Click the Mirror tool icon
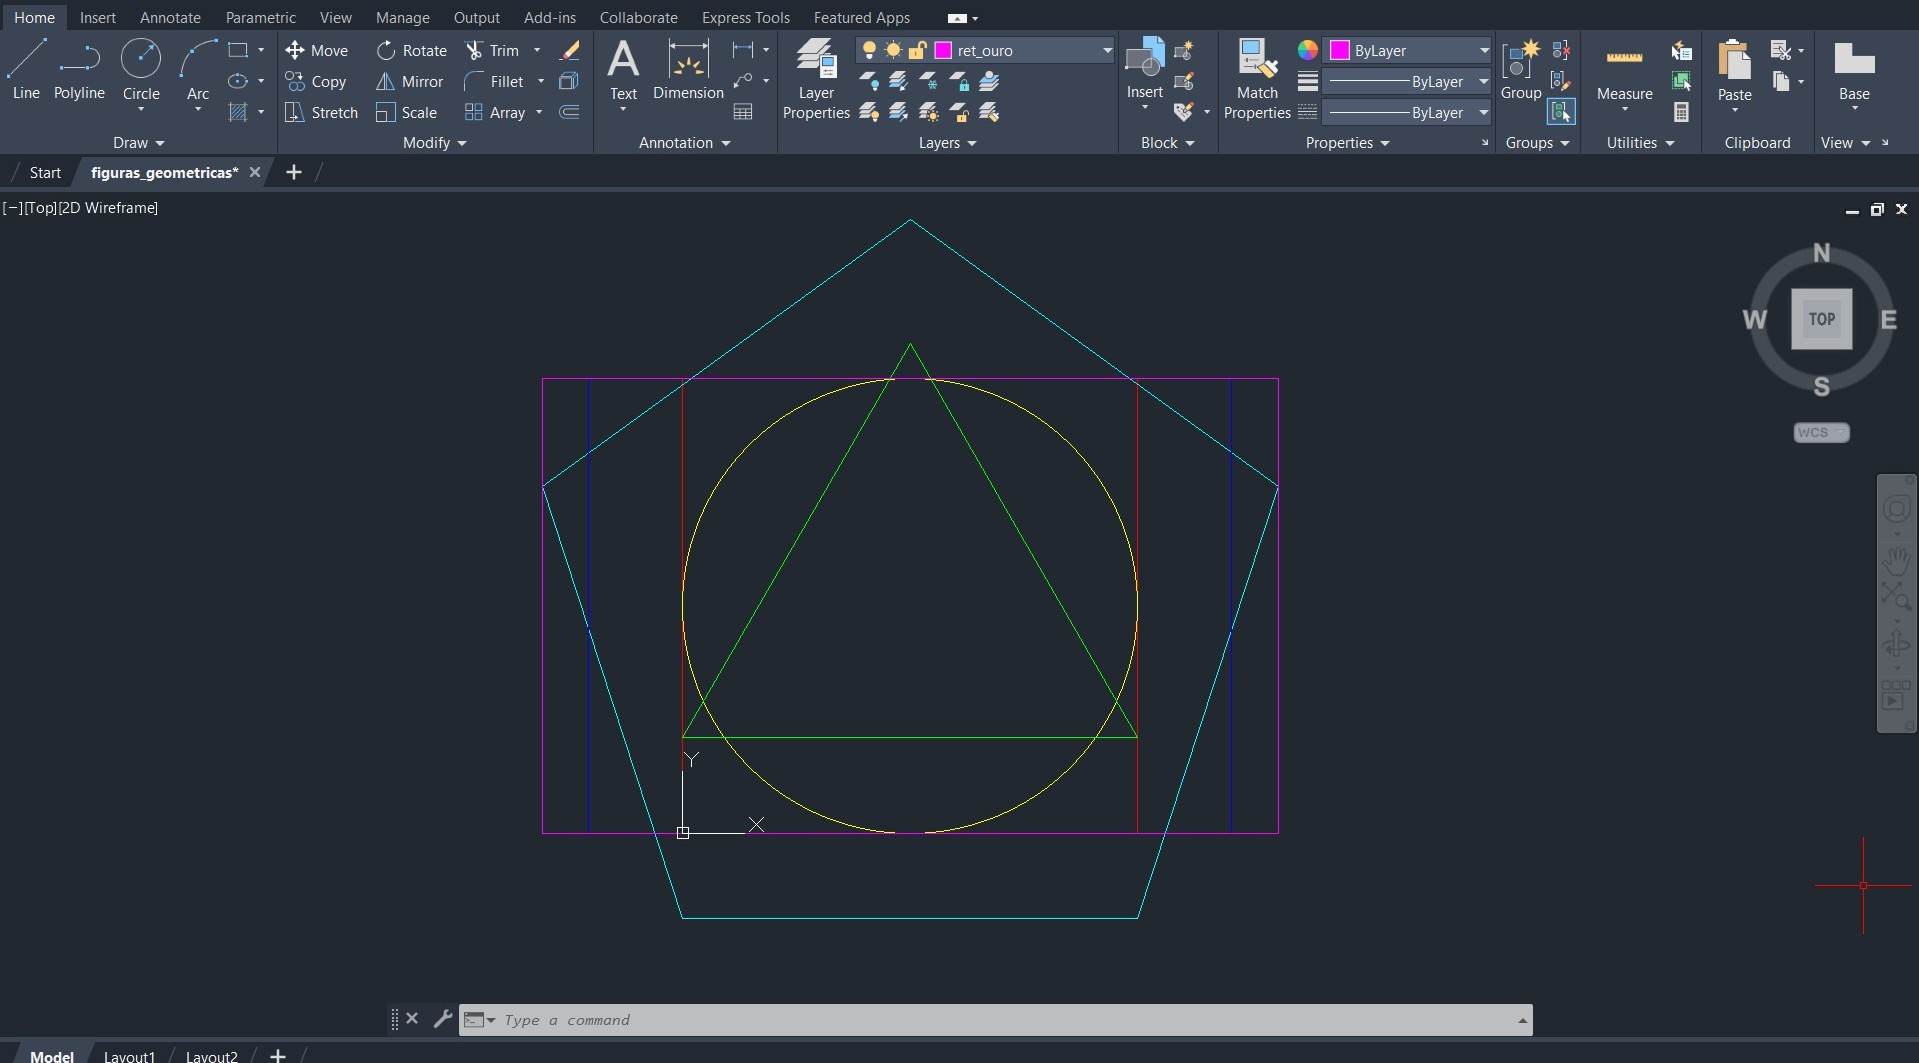1919x1063 pixels. tap(385, 82)
